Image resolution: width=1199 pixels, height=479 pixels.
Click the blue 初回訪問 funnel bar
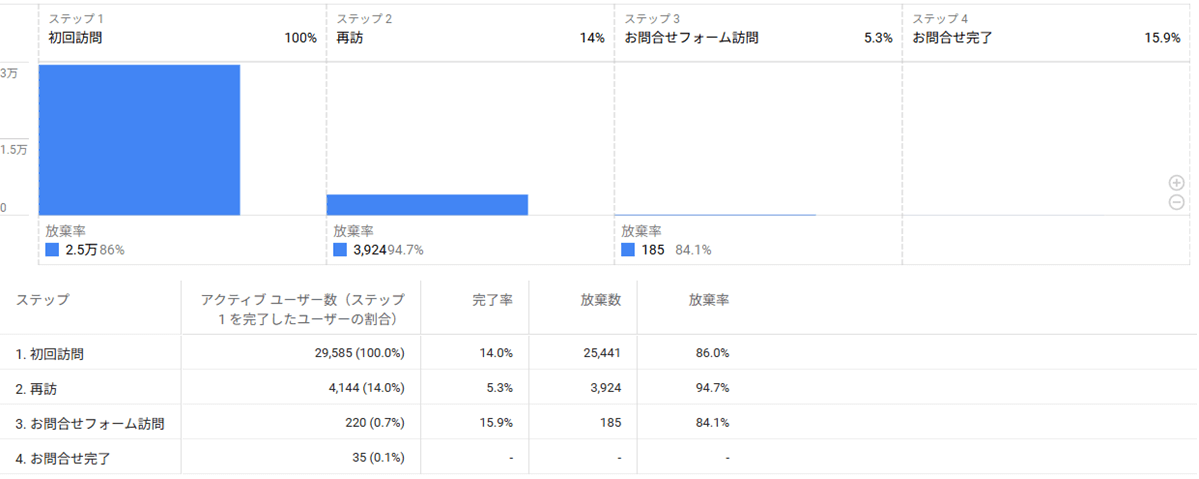pos(139,140)
